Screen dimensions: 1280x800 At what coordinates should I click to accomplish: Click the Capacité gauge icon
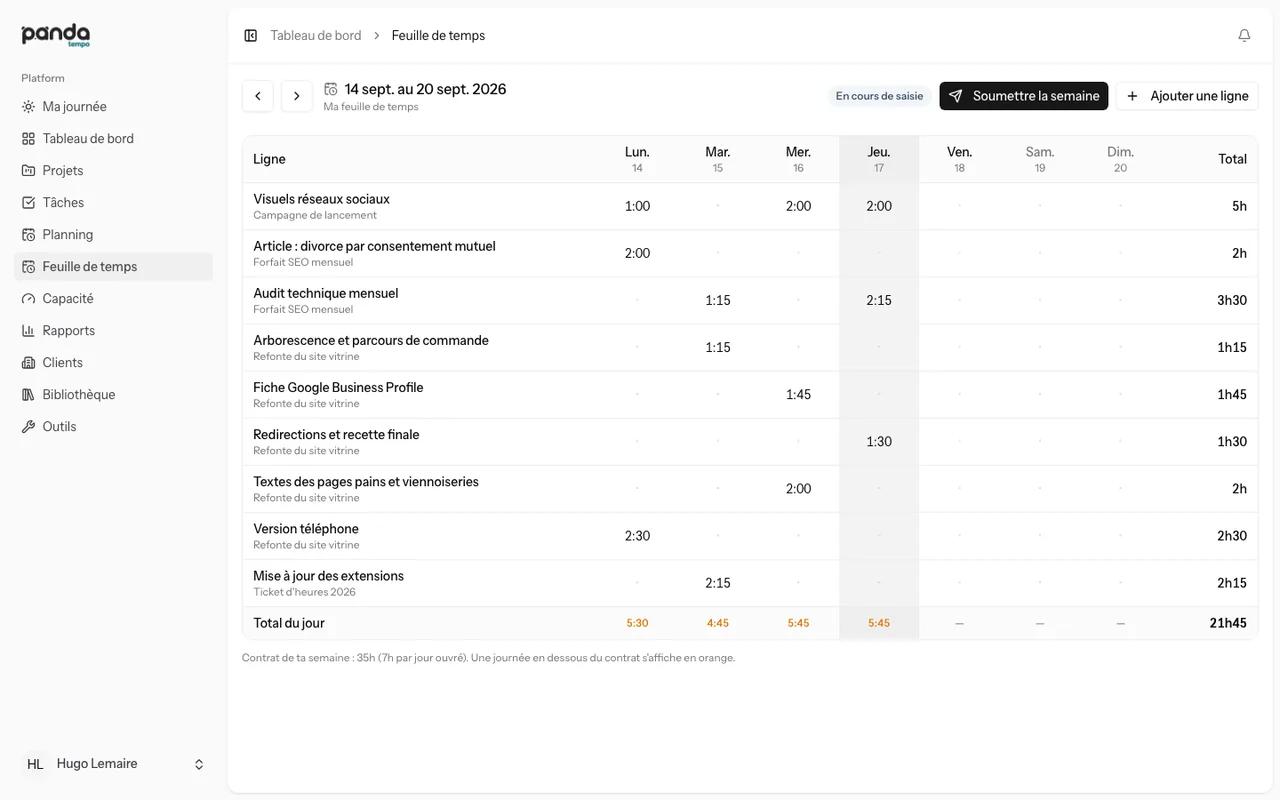[28, 299]
